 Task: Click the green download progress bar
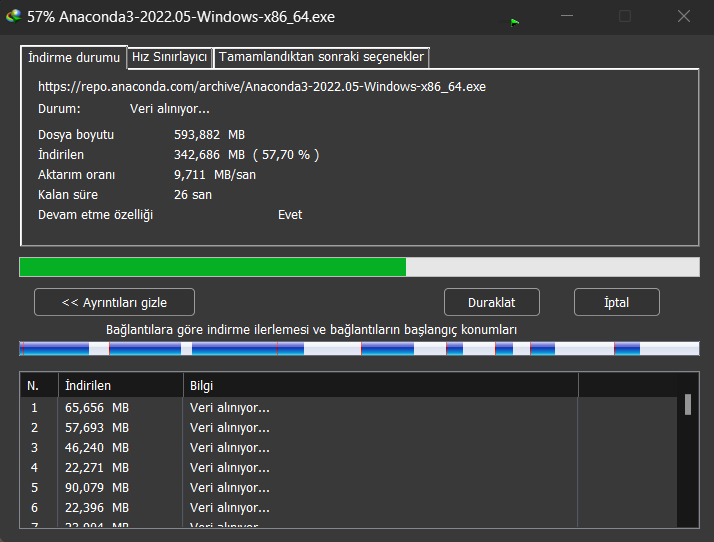359,267
